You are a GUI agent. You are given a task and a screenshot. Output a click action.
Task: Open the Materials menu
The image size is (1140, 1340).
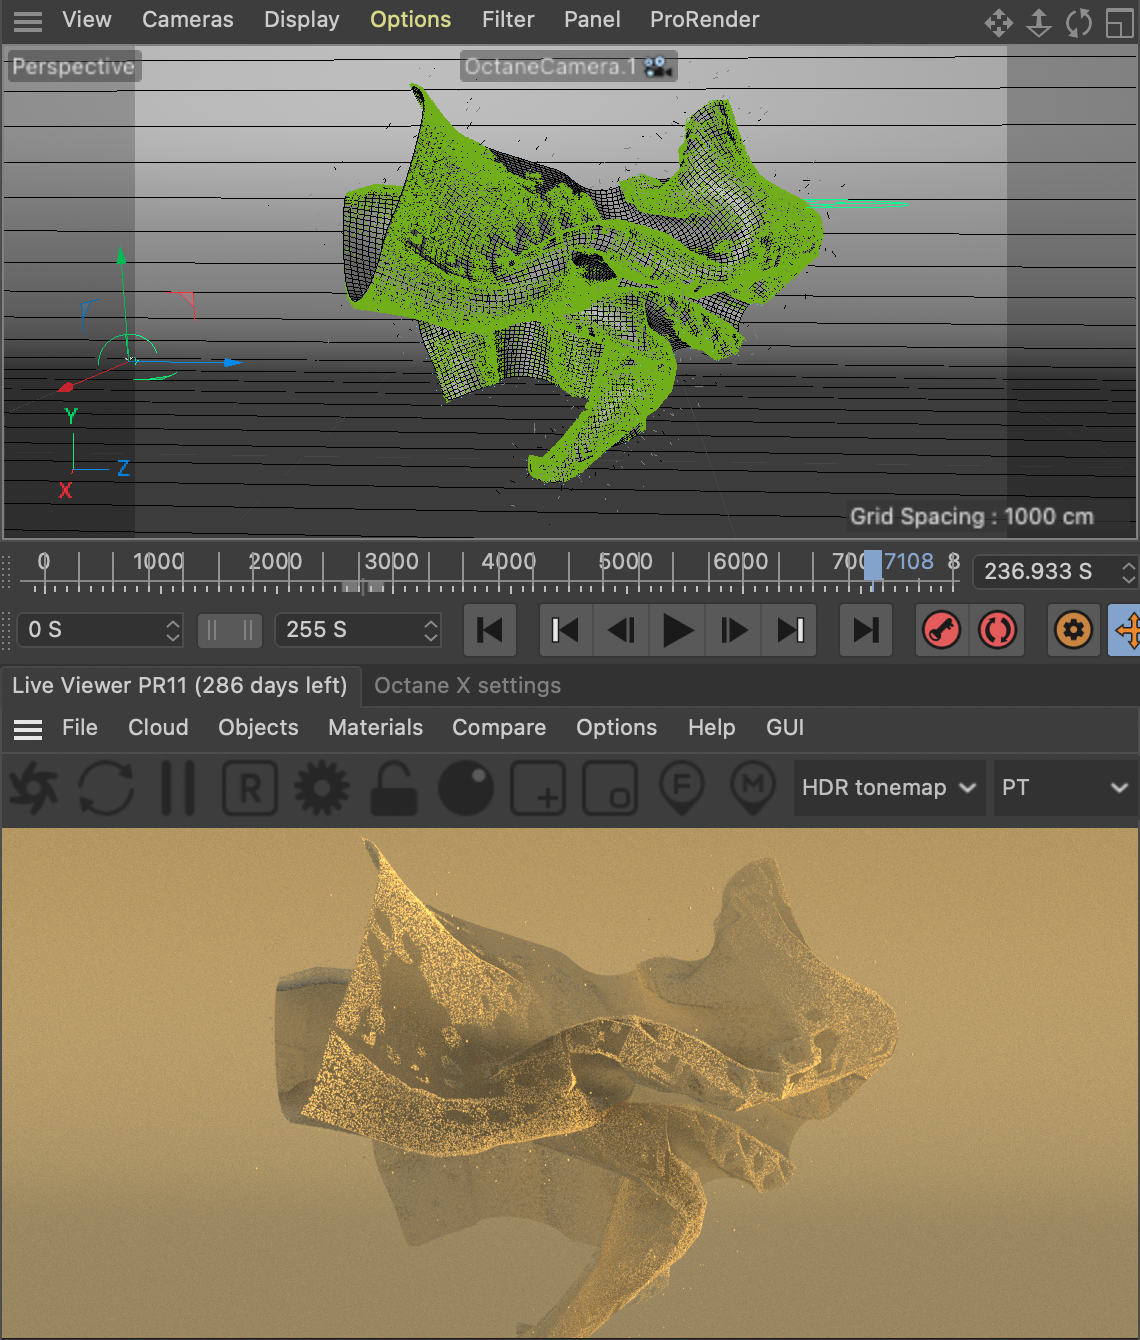pos(376,727)
